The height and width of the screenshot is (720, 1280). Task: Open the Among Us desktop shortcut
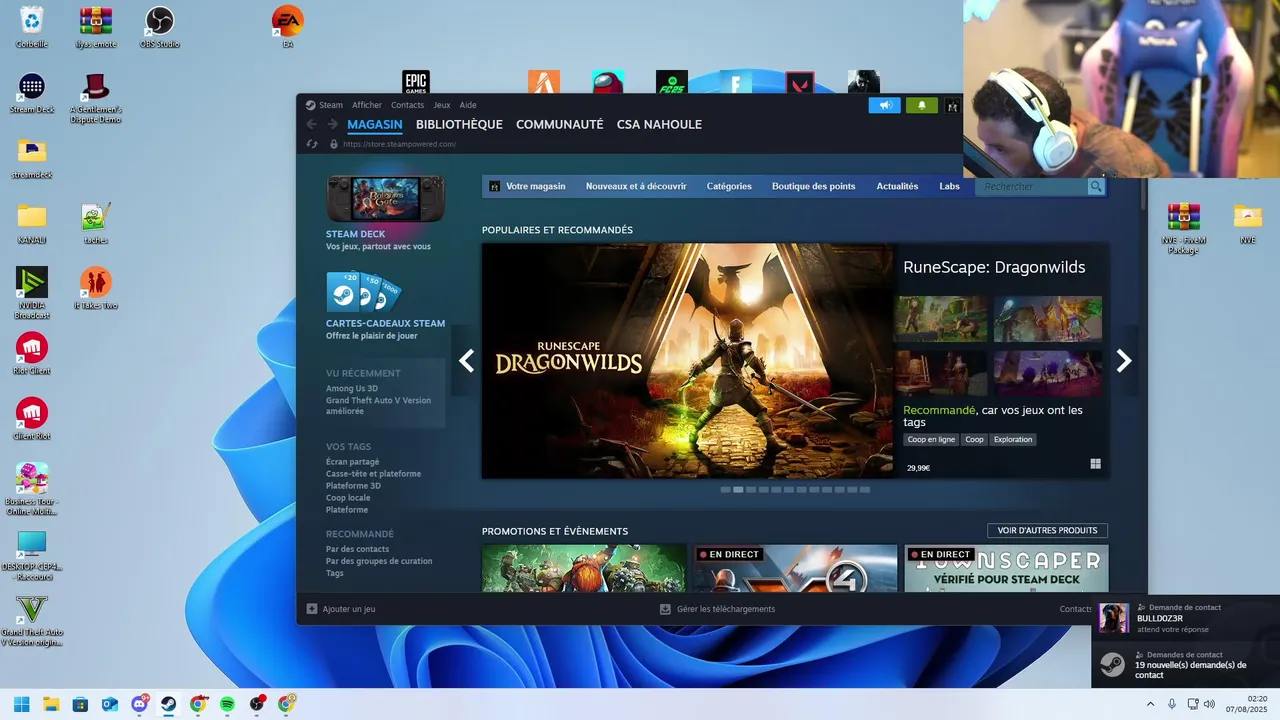coord(608,82)
